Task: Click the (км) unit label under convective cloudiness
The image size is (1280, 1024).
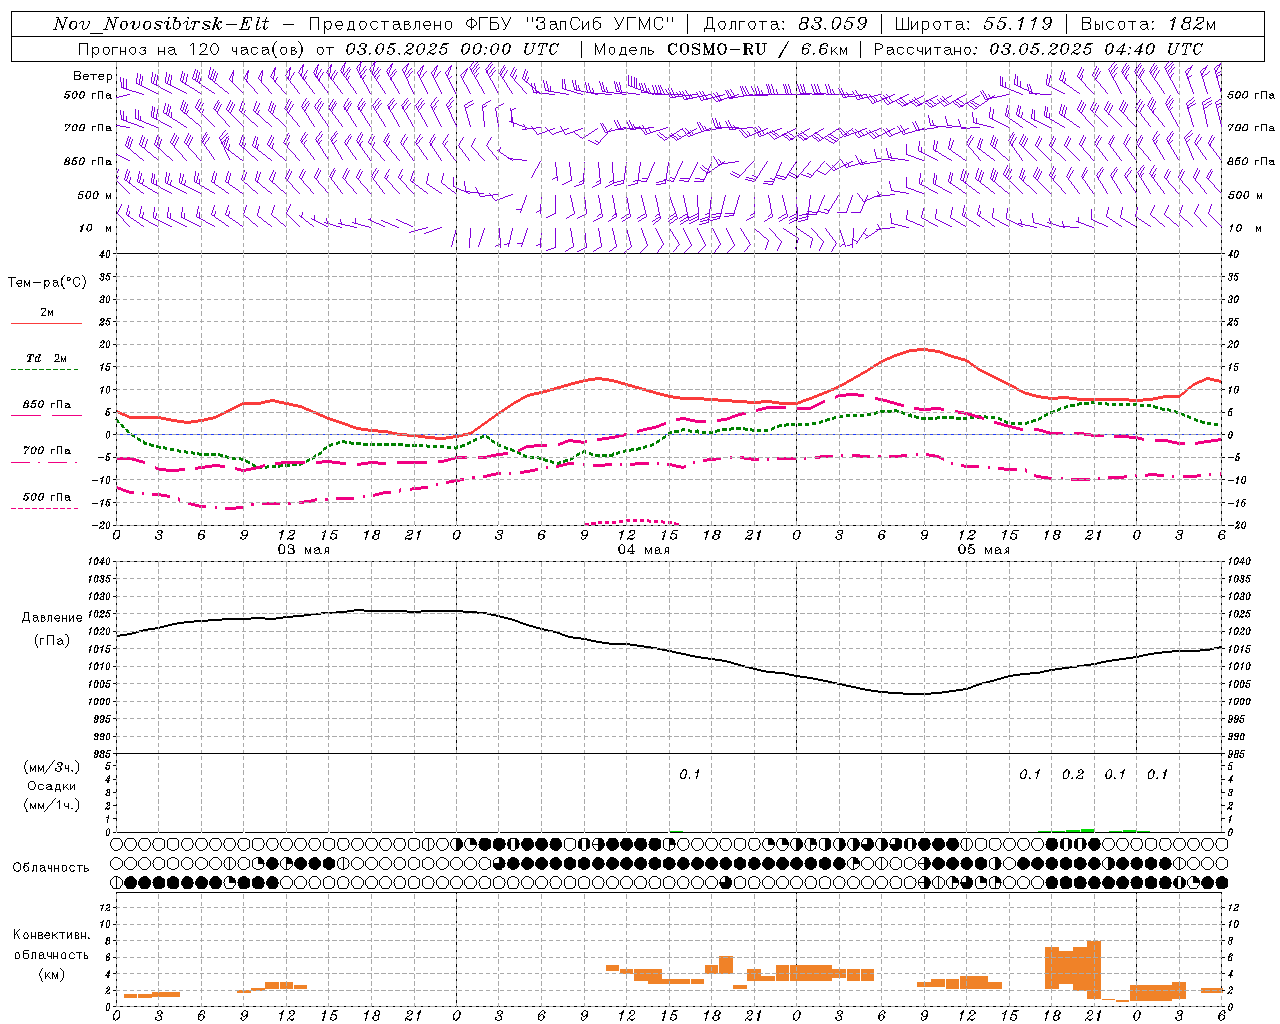Action: coord(51,974)
